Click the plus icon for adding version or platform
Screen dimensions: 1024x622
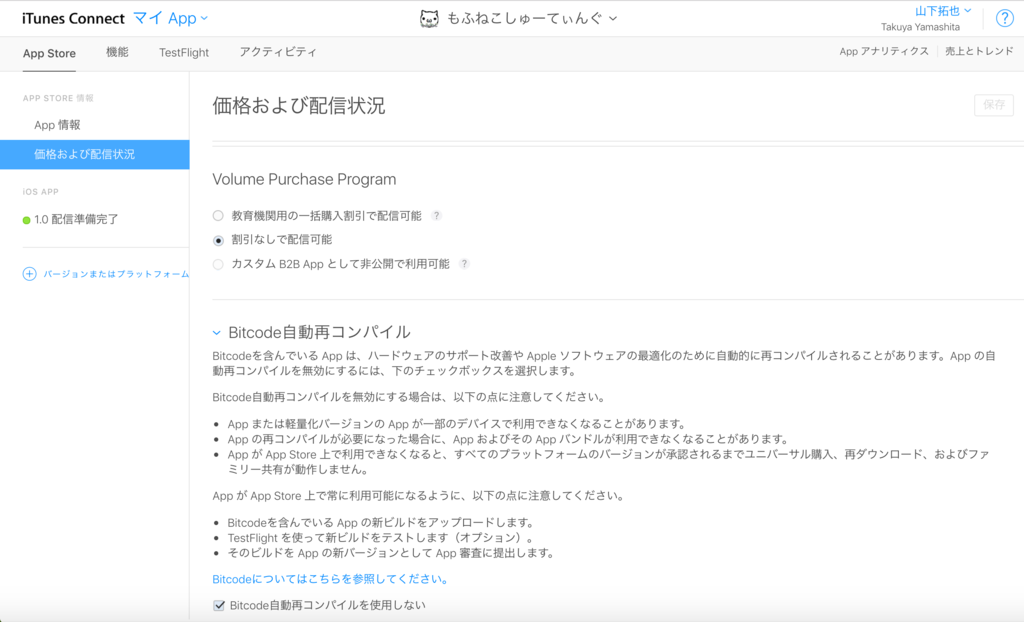click(29, 274)
